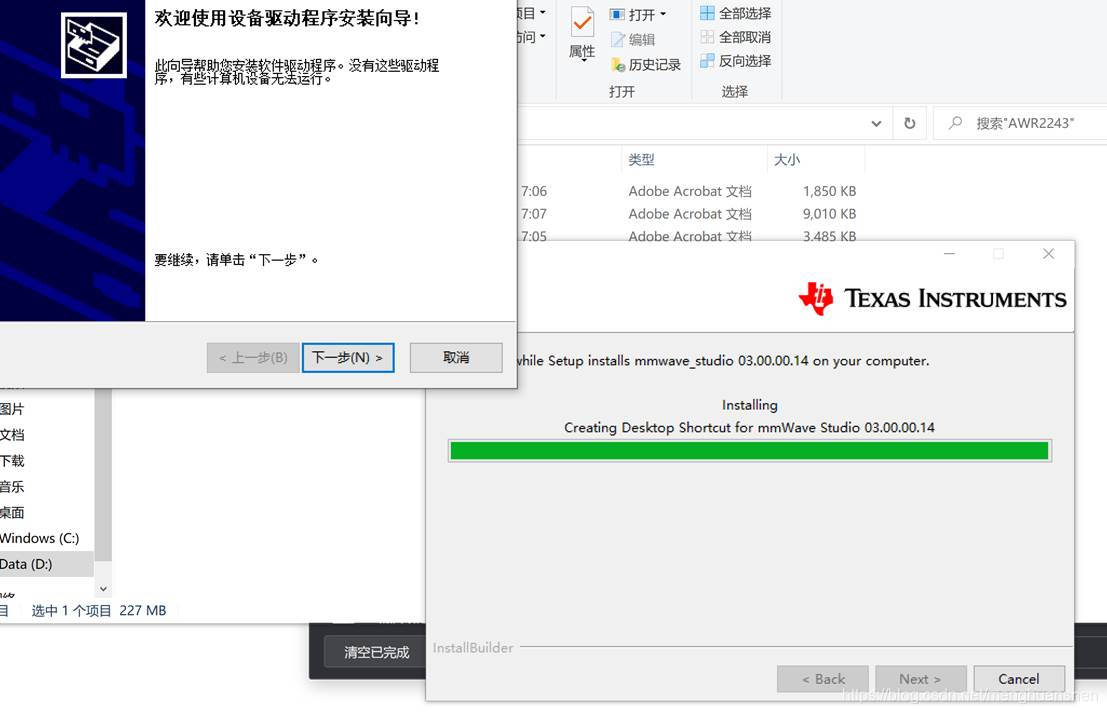Screen dimensions: 1107x714
Task: Click the Clear completed (清空已完成) button
Action: [x=376, y=653]
